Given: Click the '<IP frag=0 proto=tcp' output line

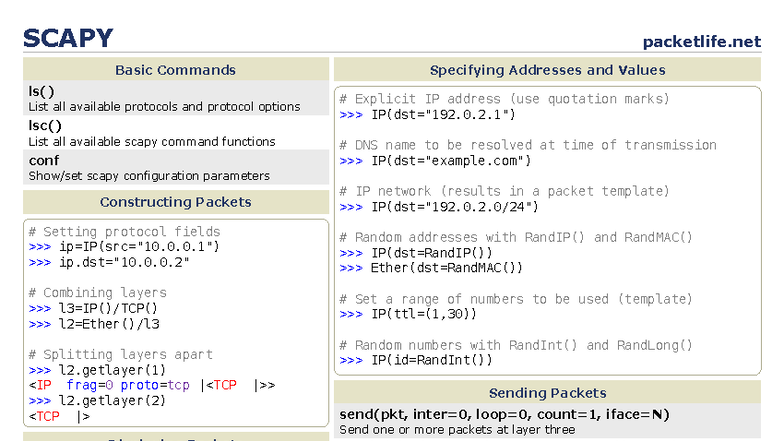Looking at the screenshot, I should [x=152, y=386].
